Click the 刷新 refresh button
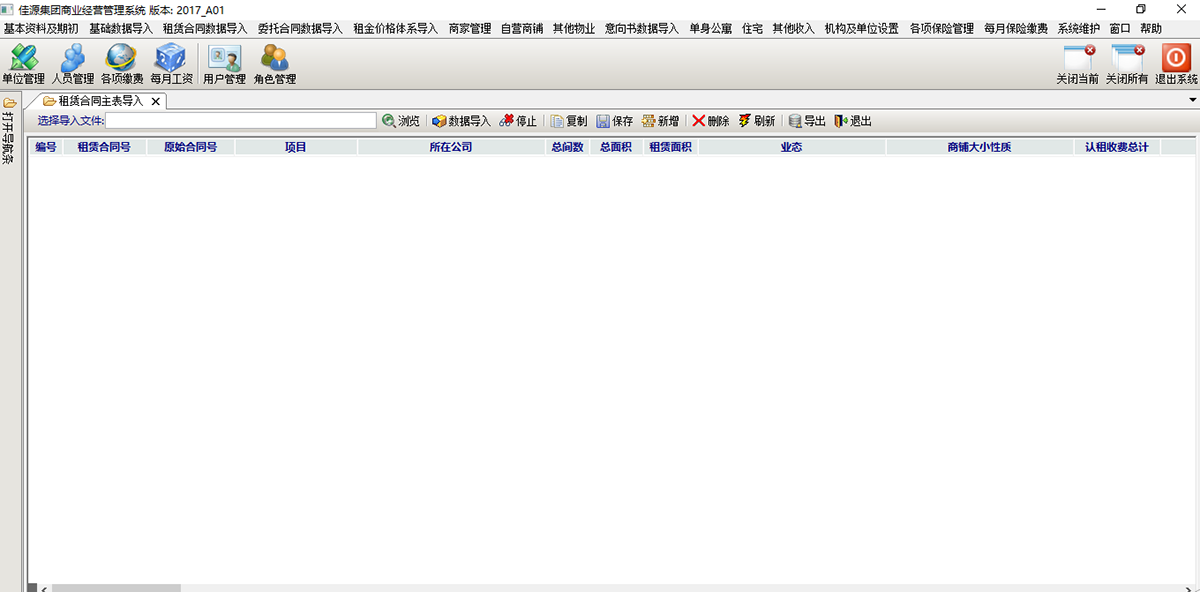 pyautogui.click(x=757, y=121)
